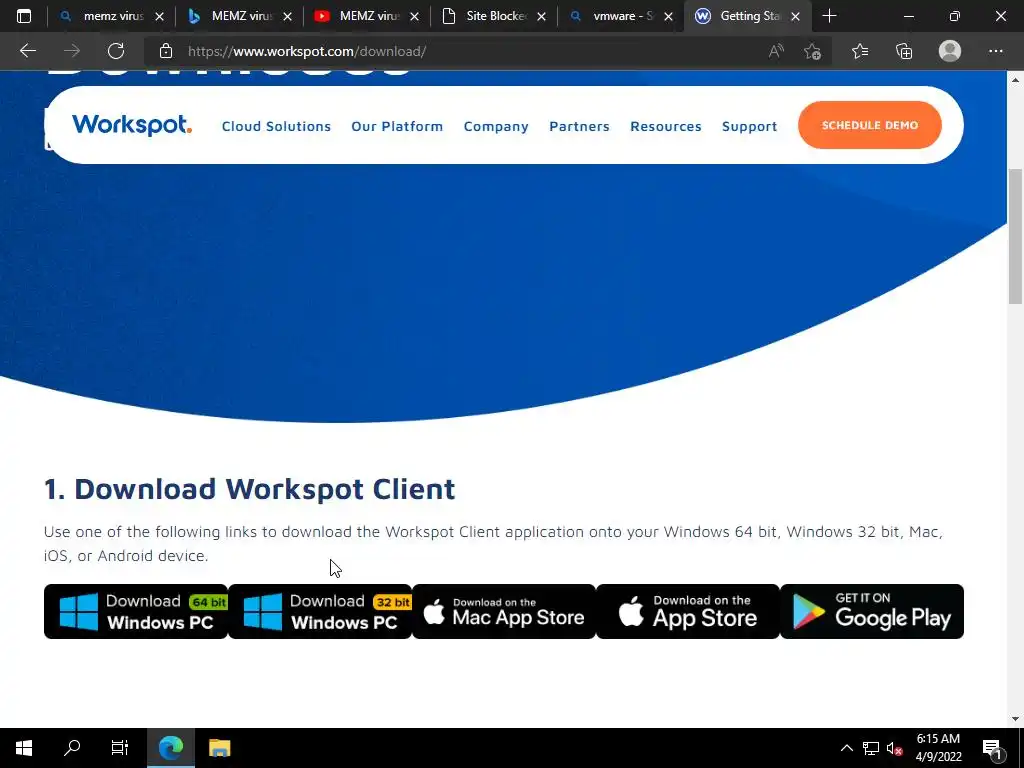Open the Favorites list
This screenshot has height=768, width=1024.
[x=860, y=51]
